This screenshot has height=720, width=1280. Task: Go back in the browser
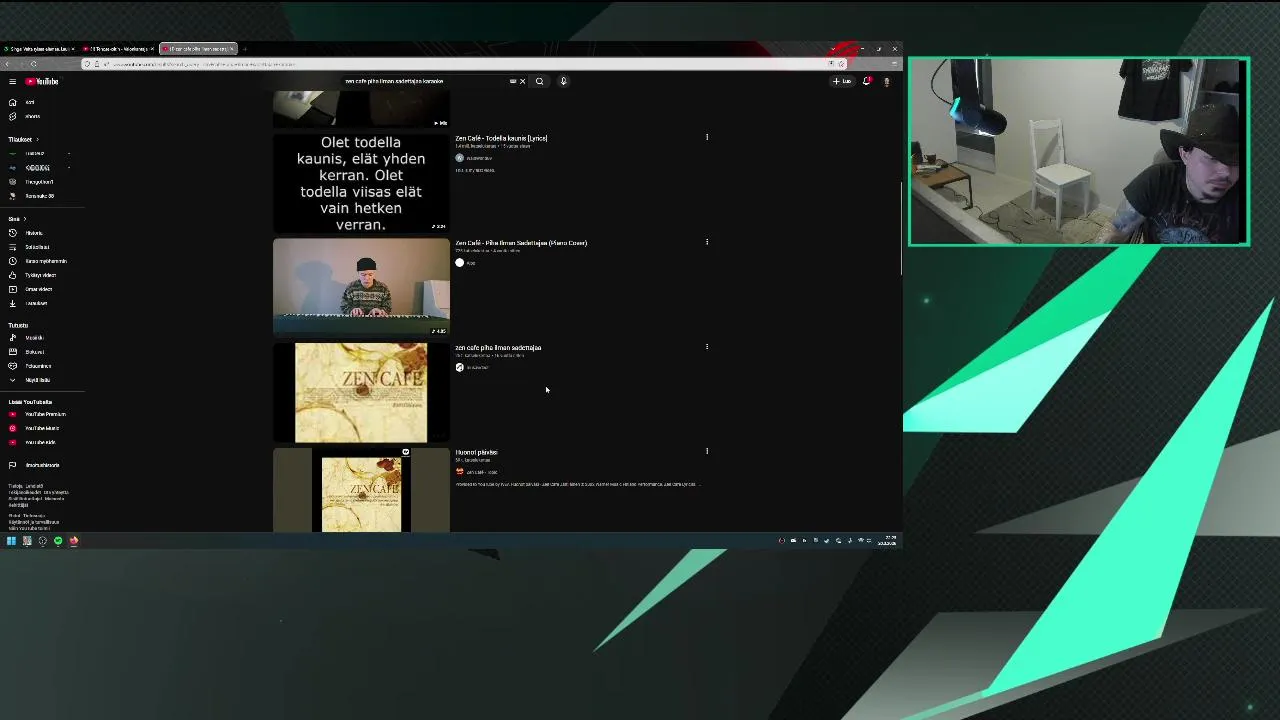[x=7, y=64]
